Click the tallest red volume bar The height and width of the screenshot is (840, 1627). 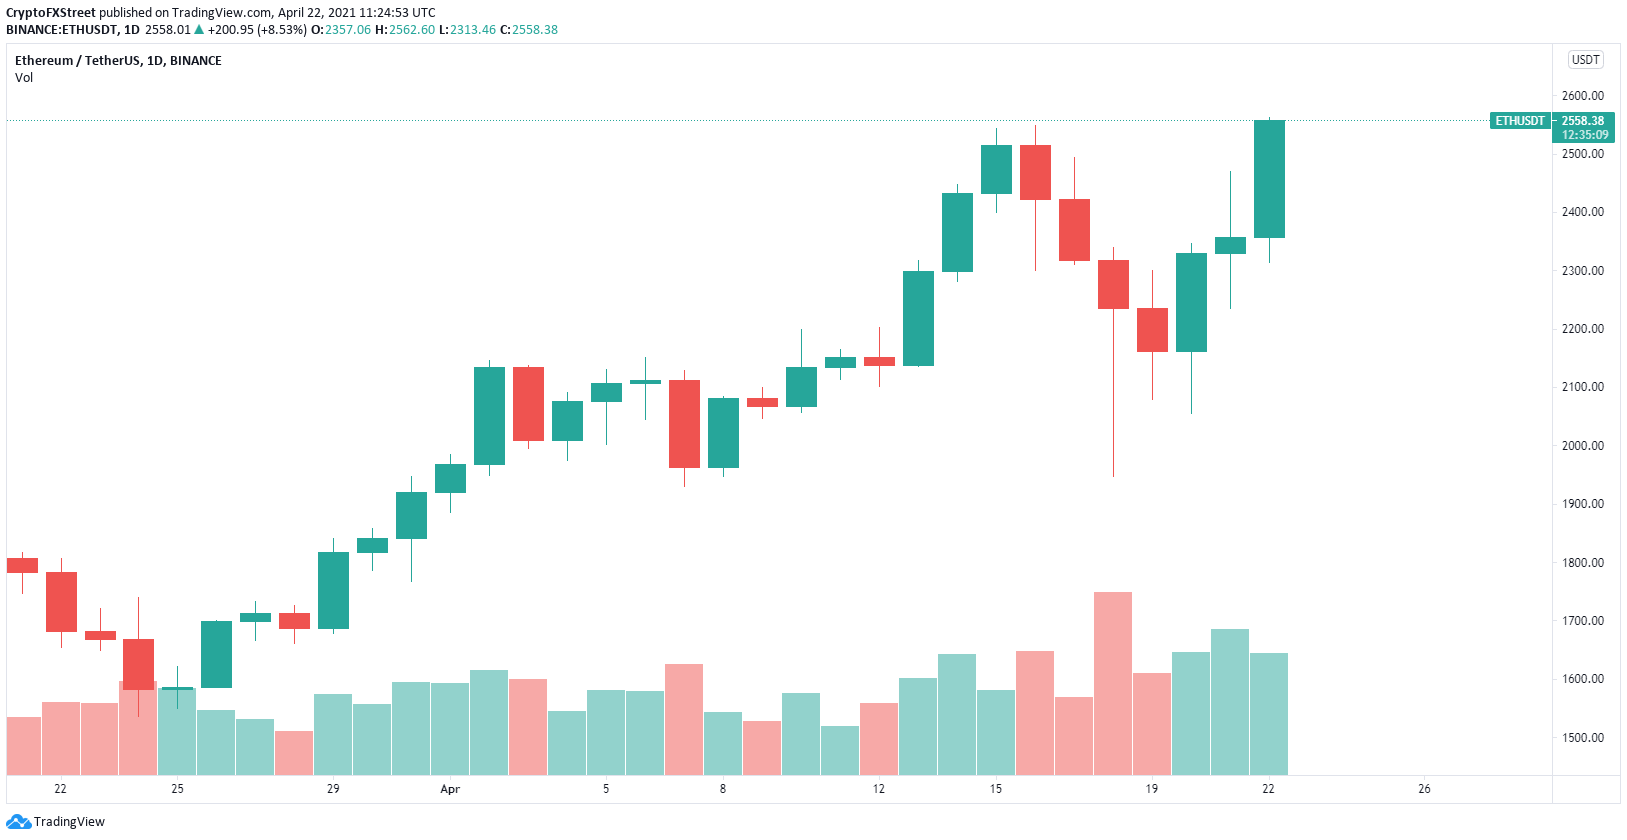click(1113, 683)
